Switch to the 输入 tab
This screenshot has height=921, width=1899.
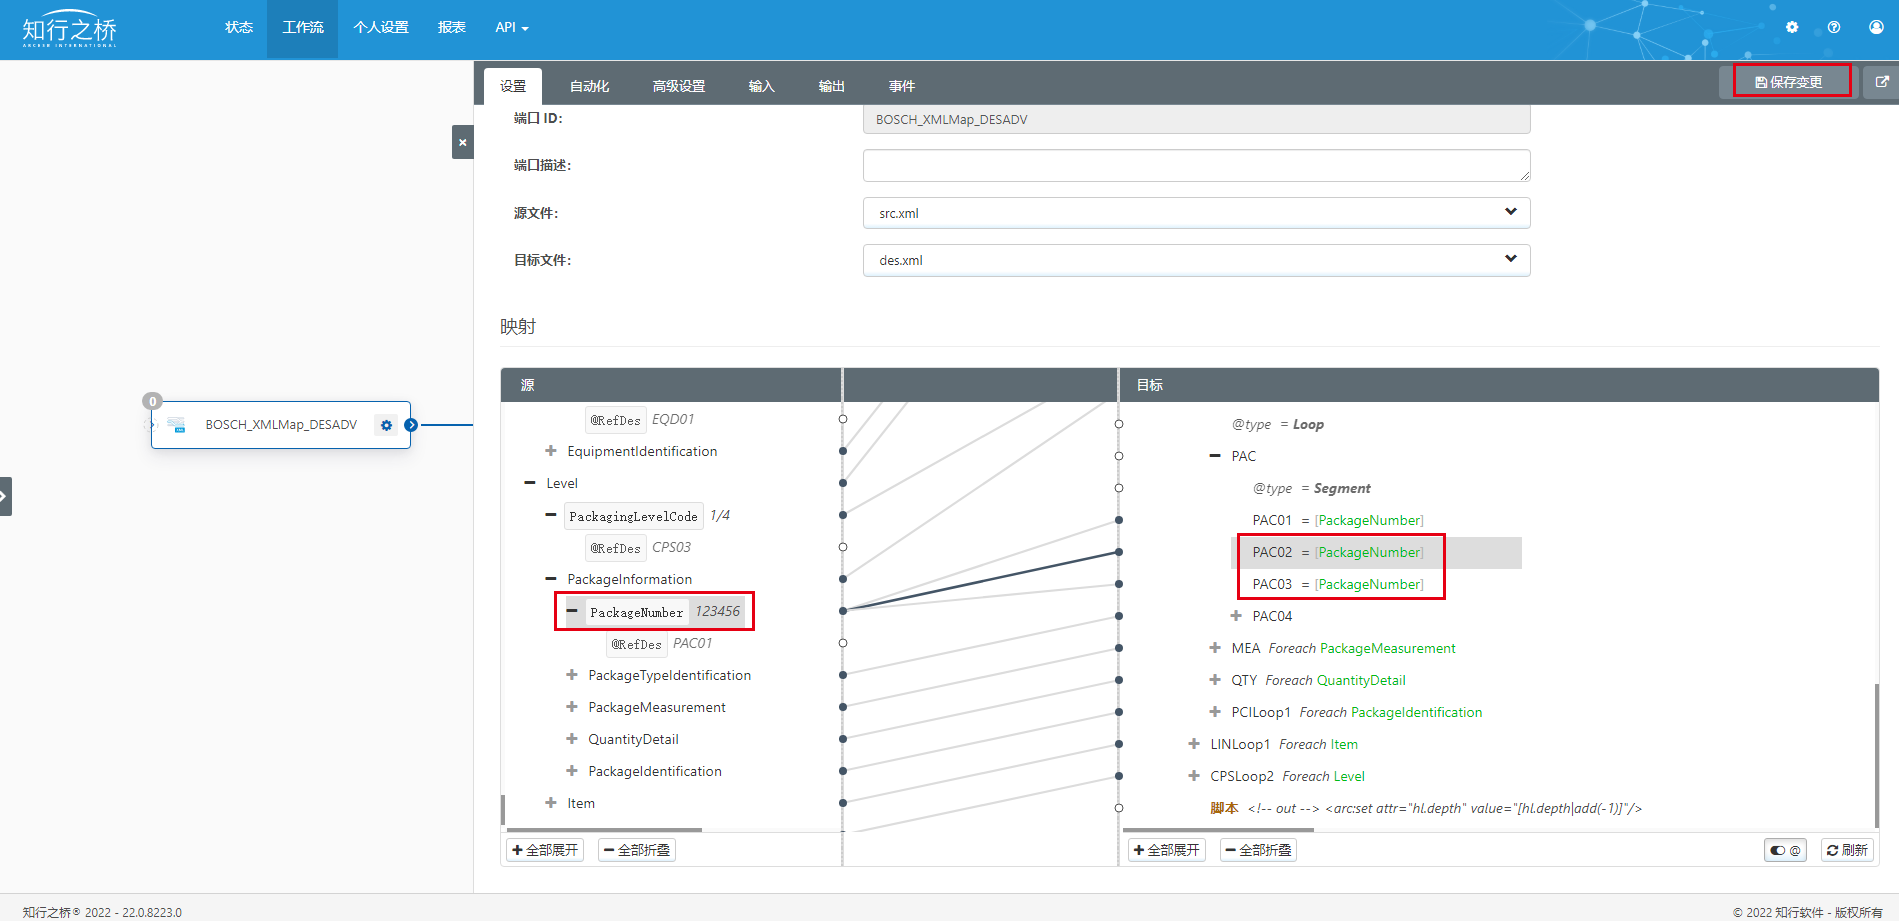tap(762, 86)
